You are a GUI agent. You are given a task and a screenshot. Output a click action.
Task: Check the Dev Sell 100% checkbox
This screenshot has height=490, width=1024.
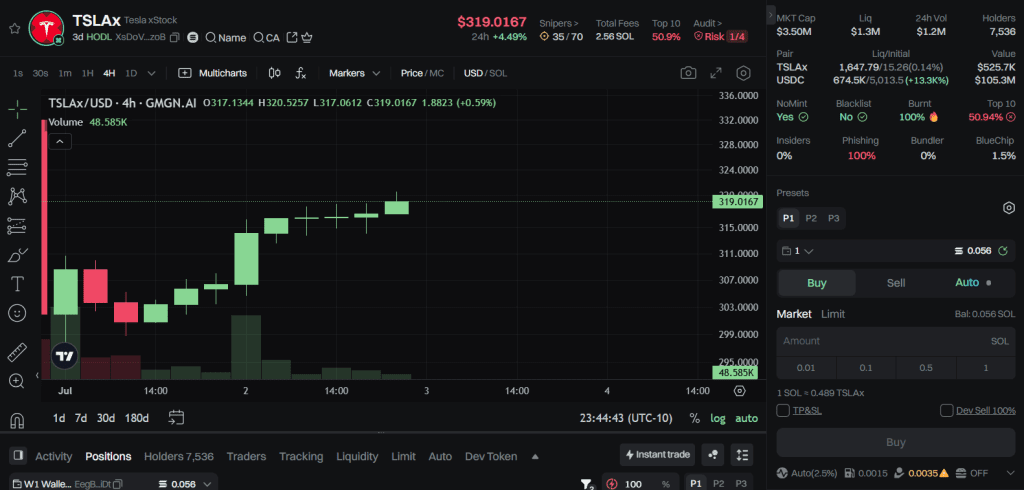click(x=946, y=410)
